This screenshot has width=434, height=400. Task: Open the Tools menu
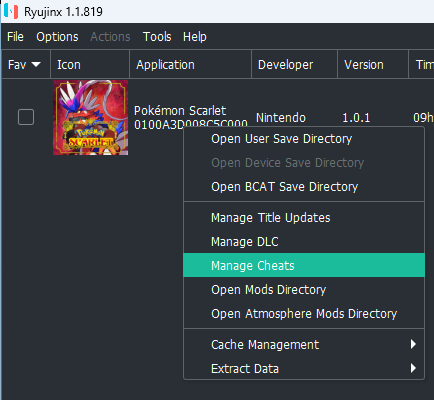[x=157, y=37]
